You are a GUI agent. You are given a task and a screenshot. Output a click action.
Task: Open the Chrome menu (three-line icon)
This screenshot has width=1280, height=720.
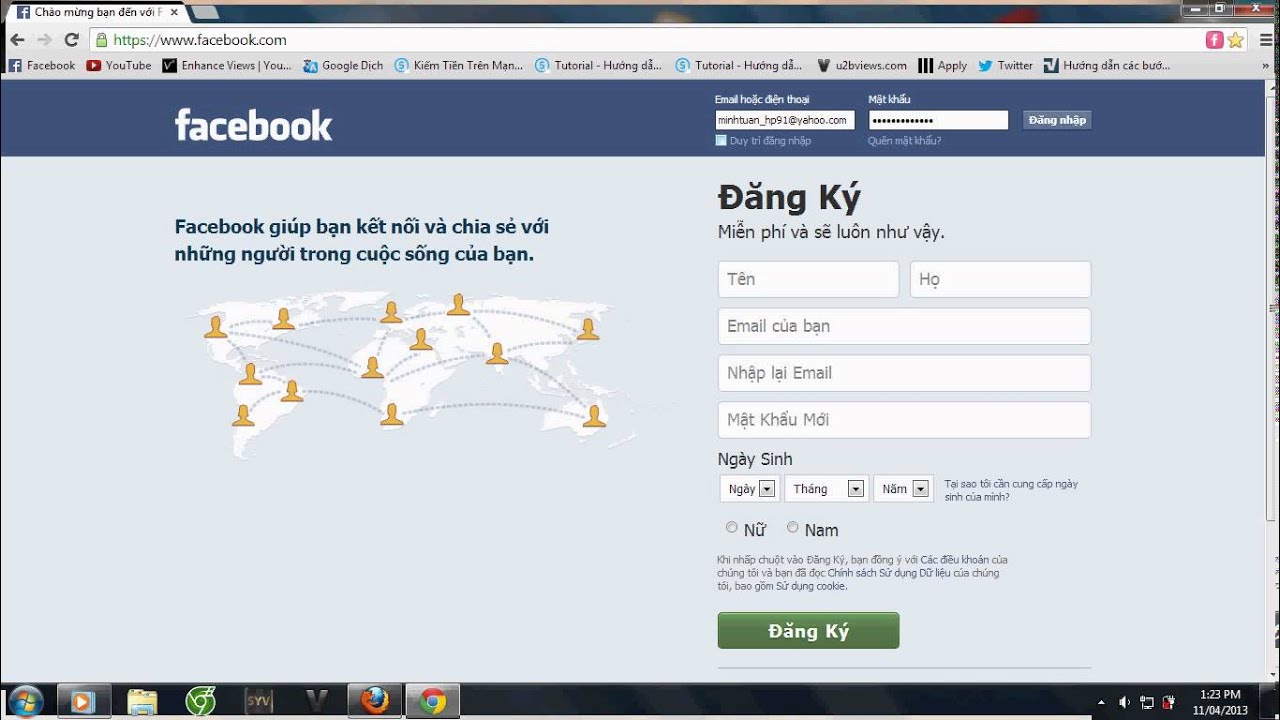pos(1267,40)
